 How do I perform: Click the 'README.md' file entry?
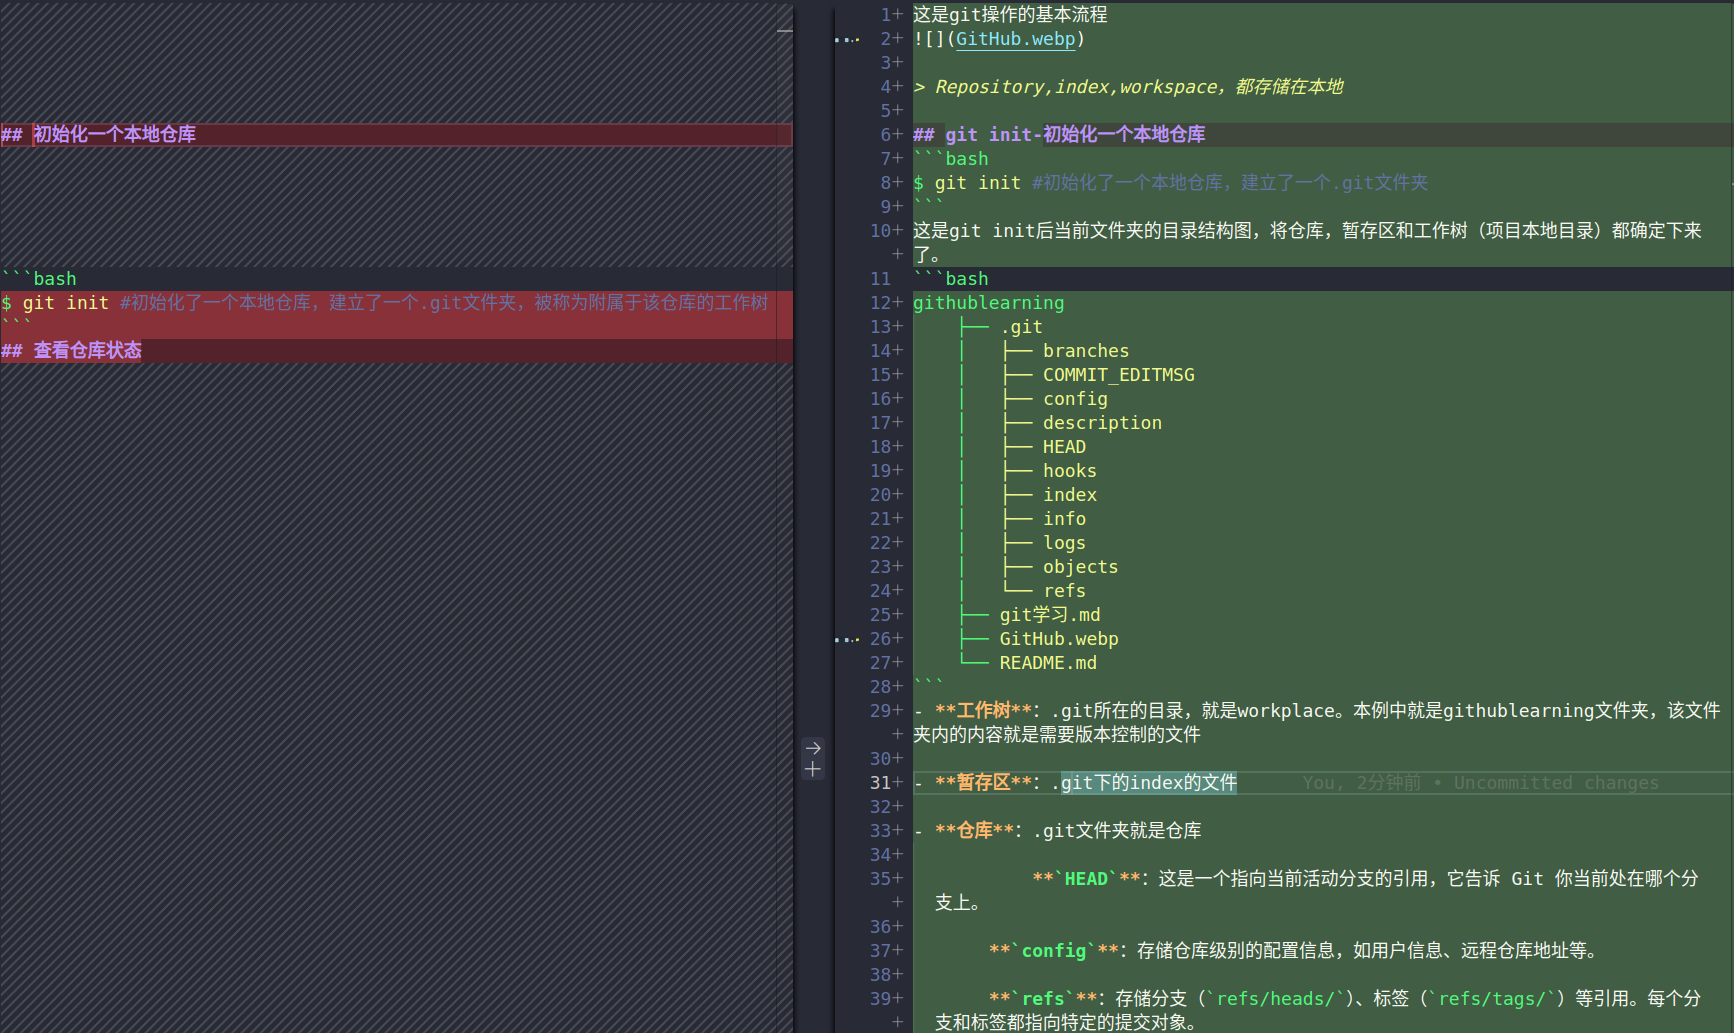tap(1048, 663)
